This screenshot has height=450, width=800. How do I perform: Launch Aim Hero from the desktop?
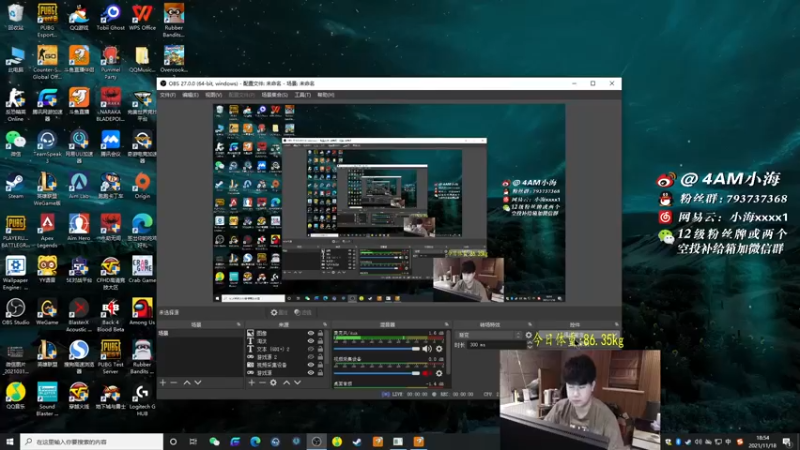tap(79, 228)
